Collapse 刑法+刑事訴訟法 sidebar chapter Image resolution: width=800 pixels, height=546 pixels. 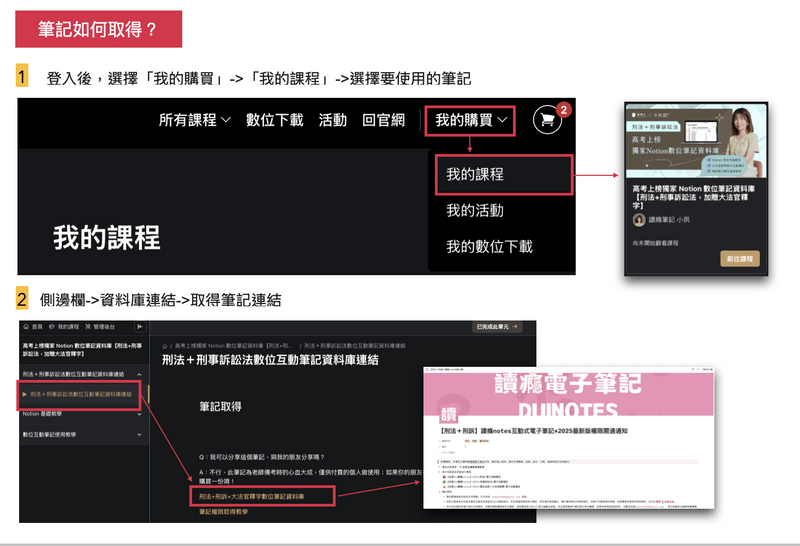click(x=140, y=374)
